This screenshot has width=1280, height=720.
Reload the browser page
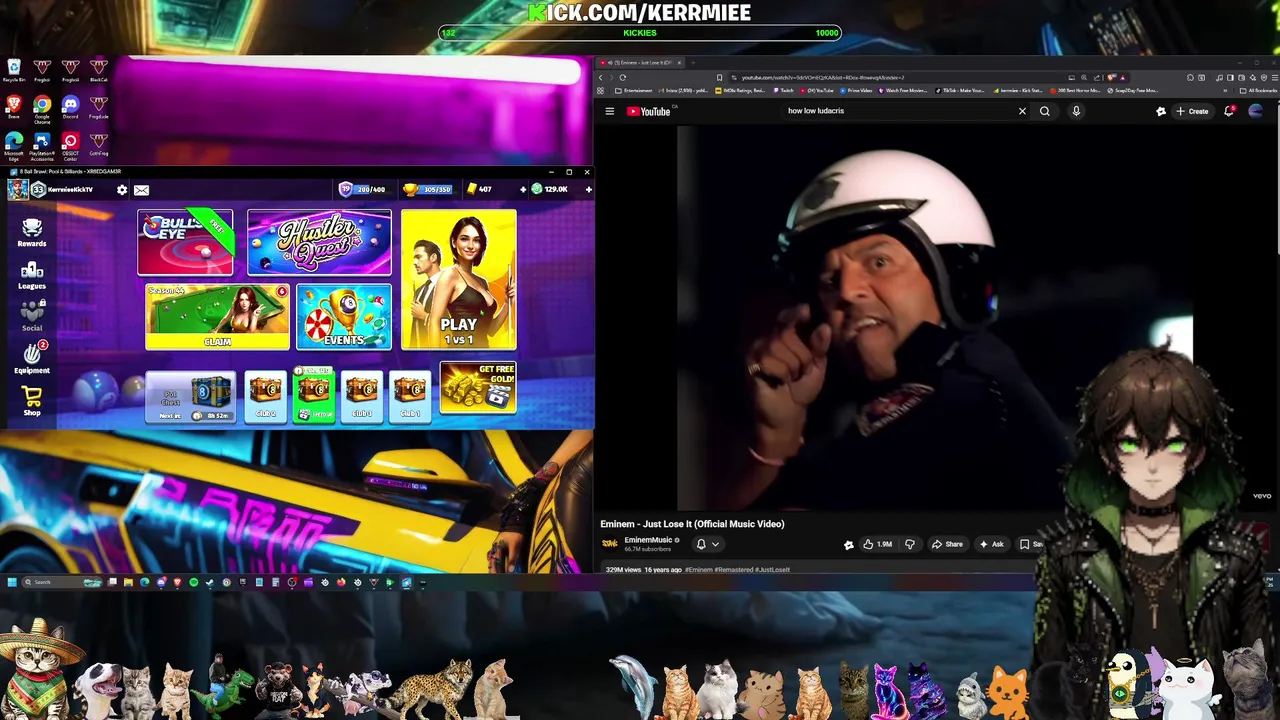pos(622,77)
